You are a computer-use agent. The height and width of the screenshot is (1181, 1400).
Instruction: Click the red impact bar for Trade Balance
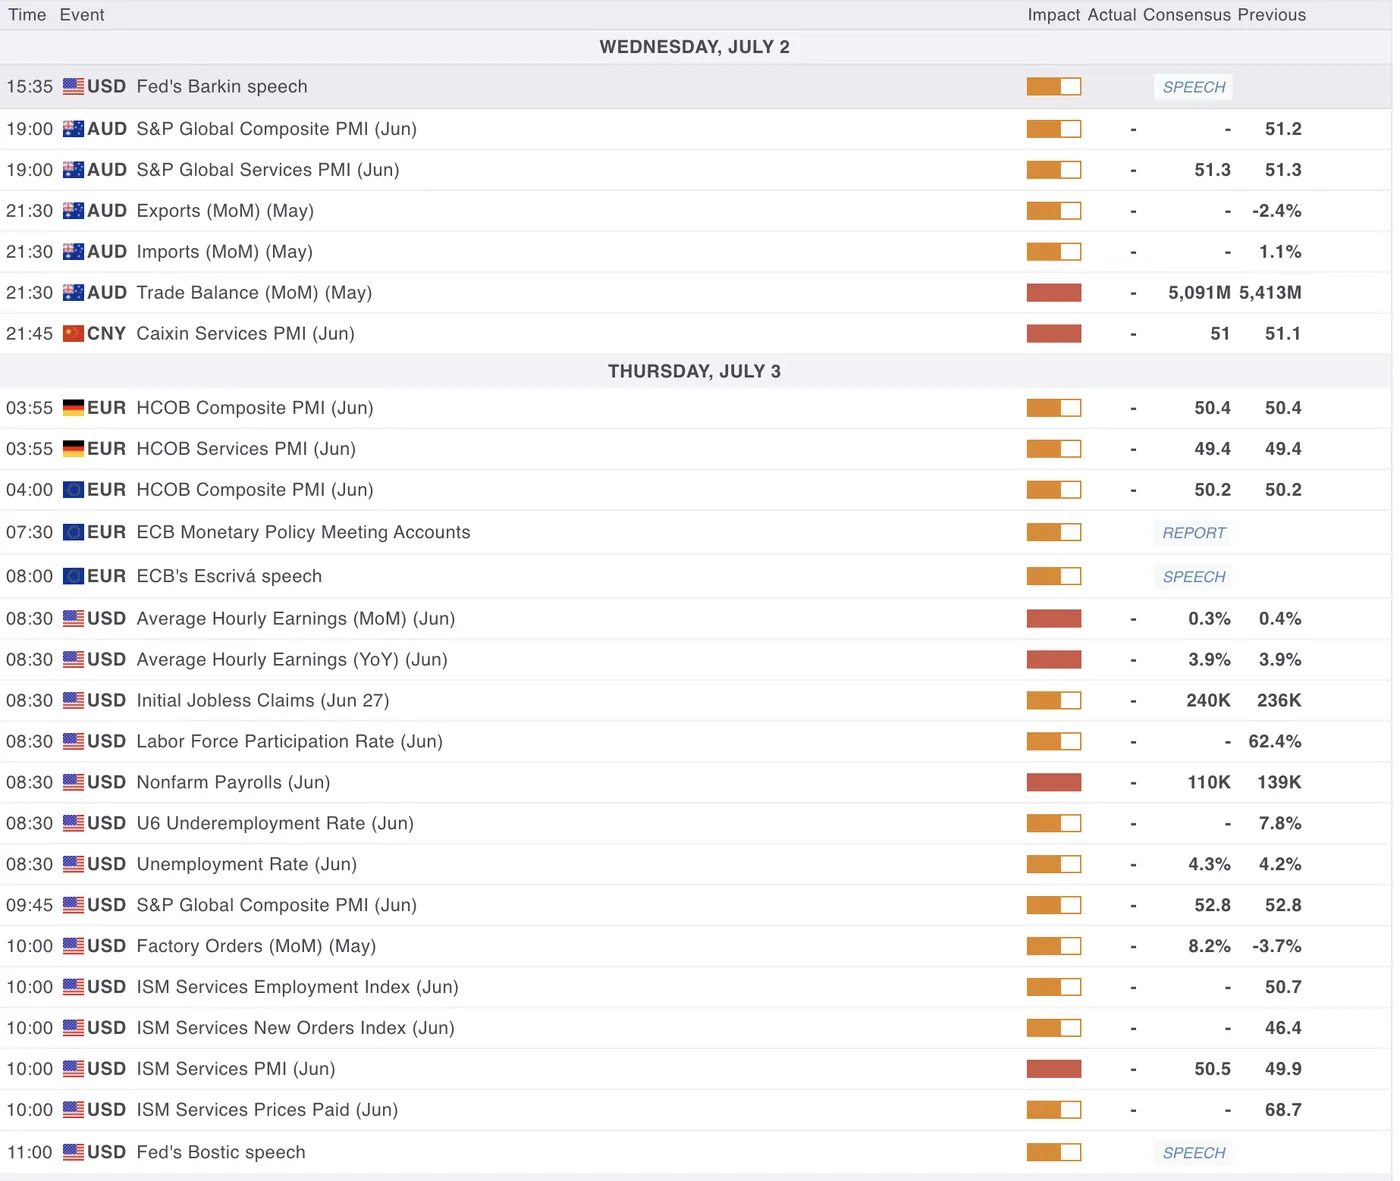(1054, 293)
